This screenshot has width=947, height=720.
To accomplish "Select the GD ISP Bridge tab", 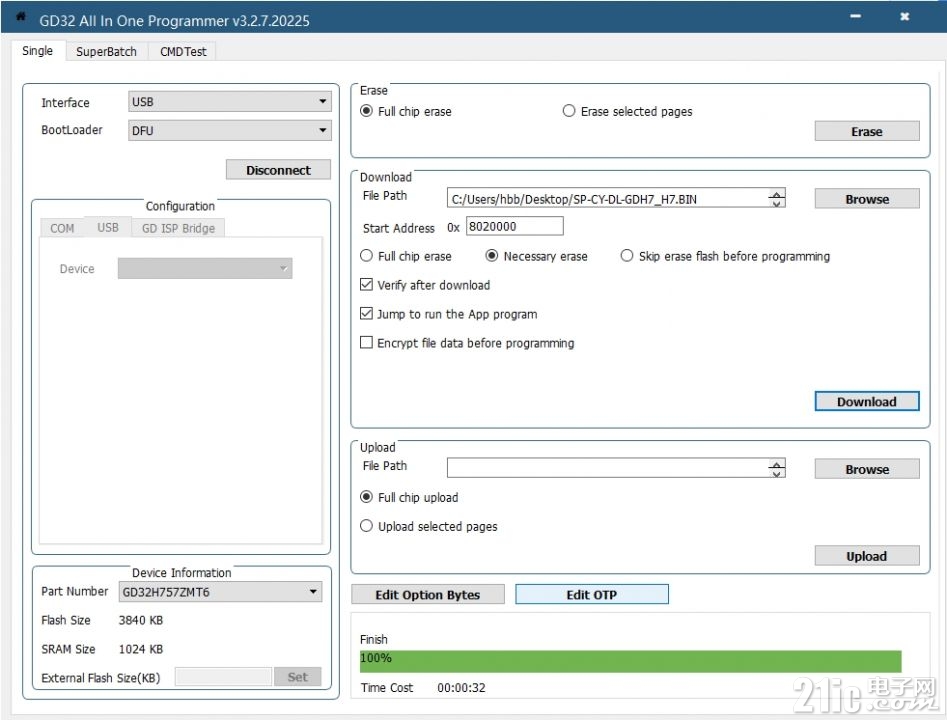I will pos(178,228).
